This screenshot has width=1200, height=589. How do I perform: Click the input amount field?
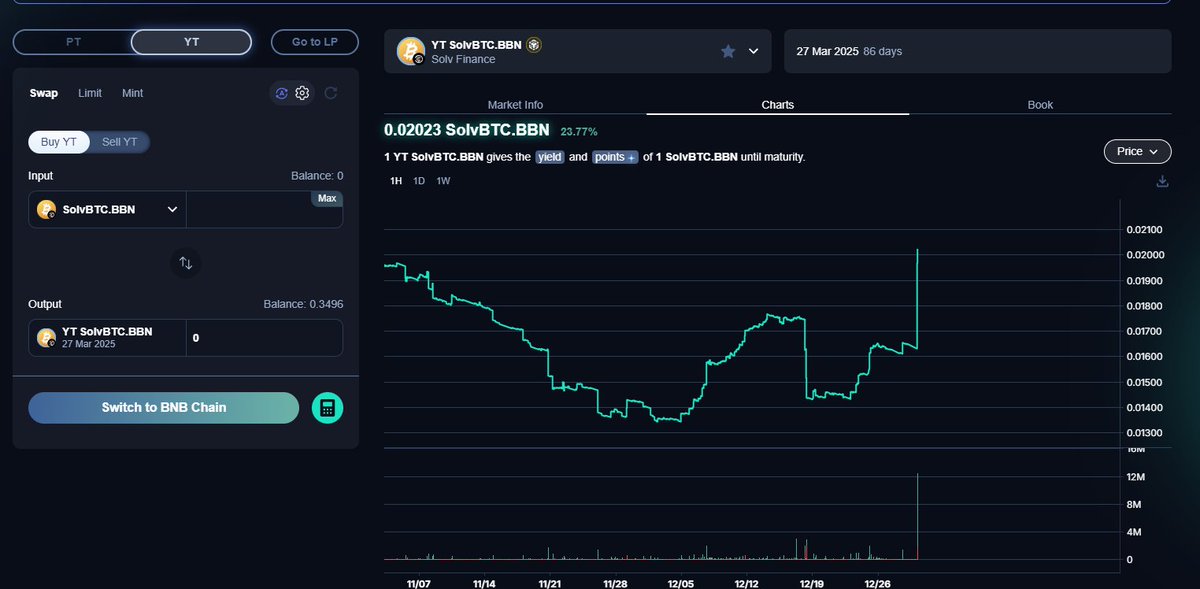pos(264,210)
